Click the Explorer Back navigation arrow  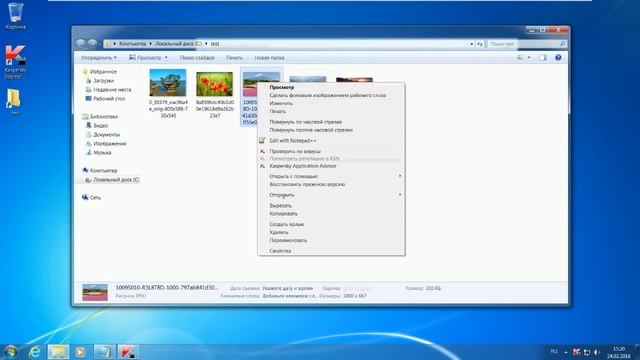[81, 43]
